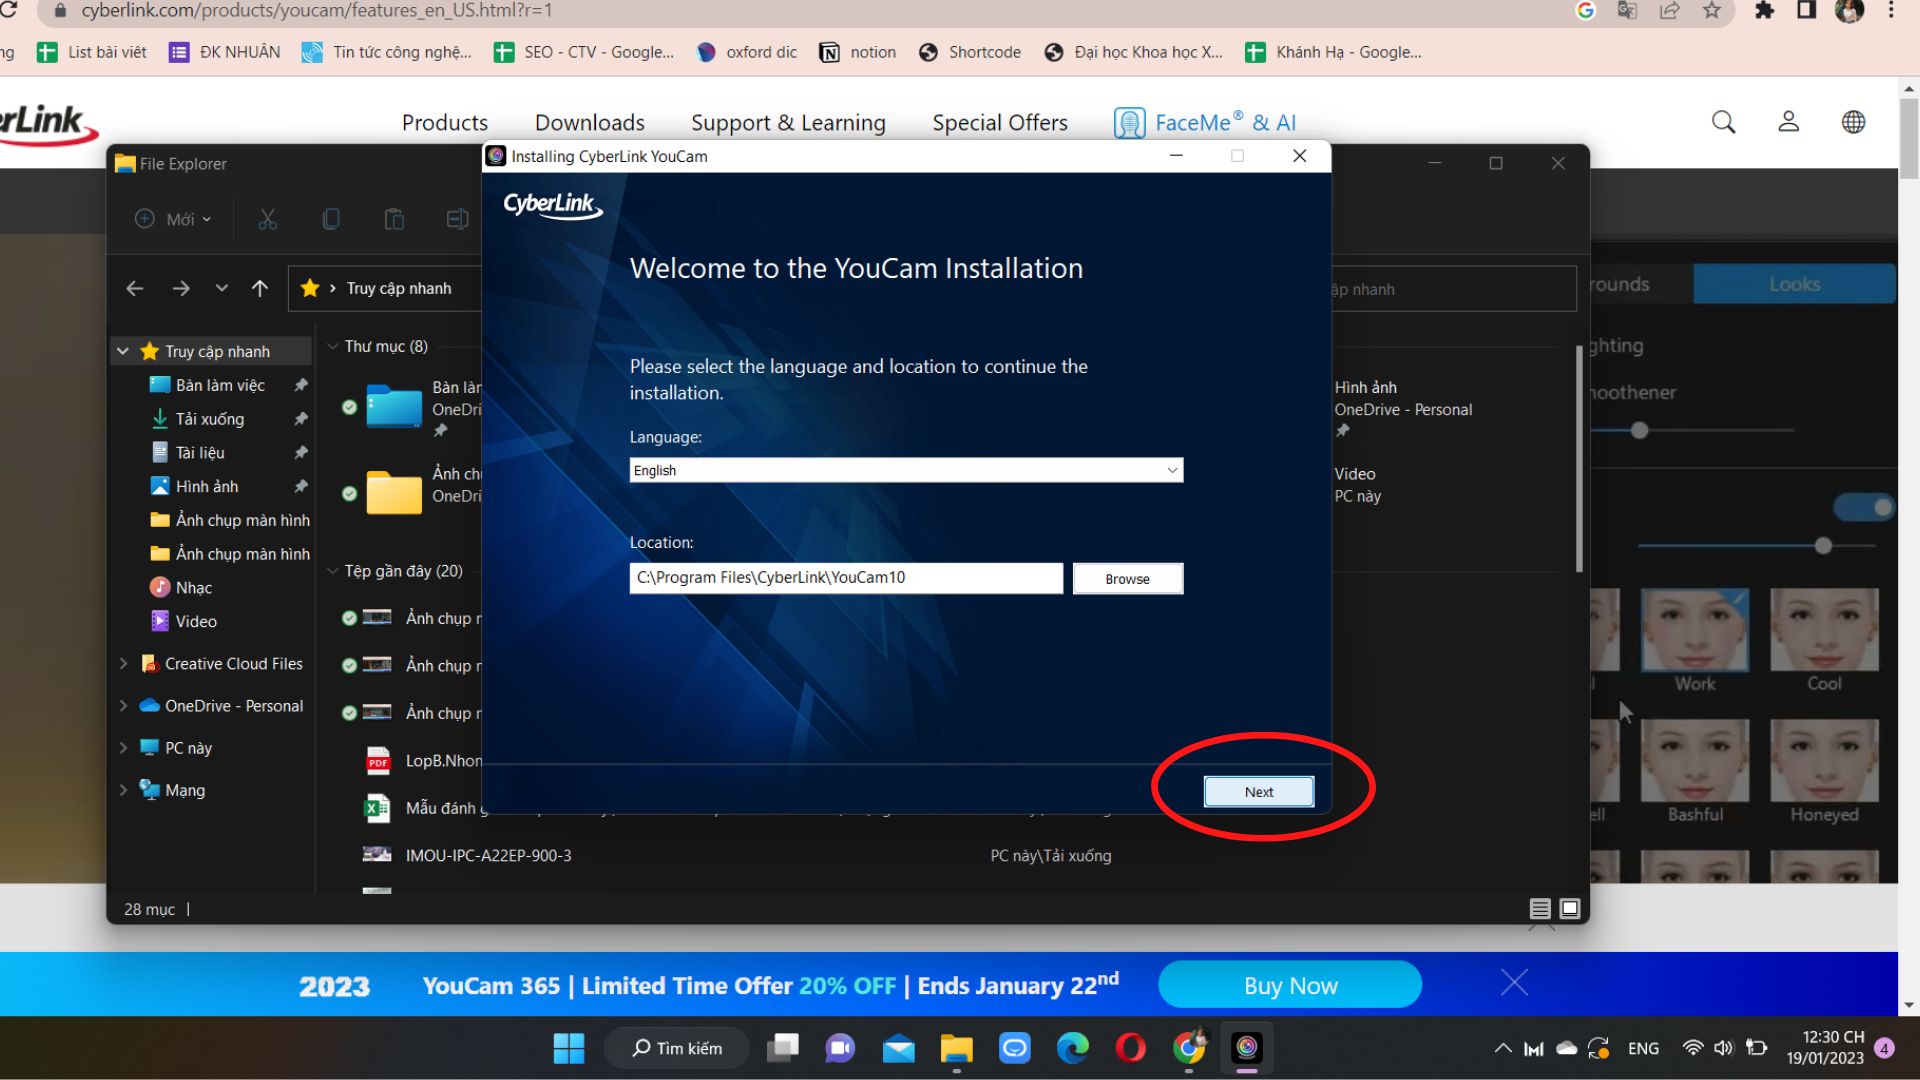
Task: Open Mail app on taskbar
Action: pos(899,1049)
